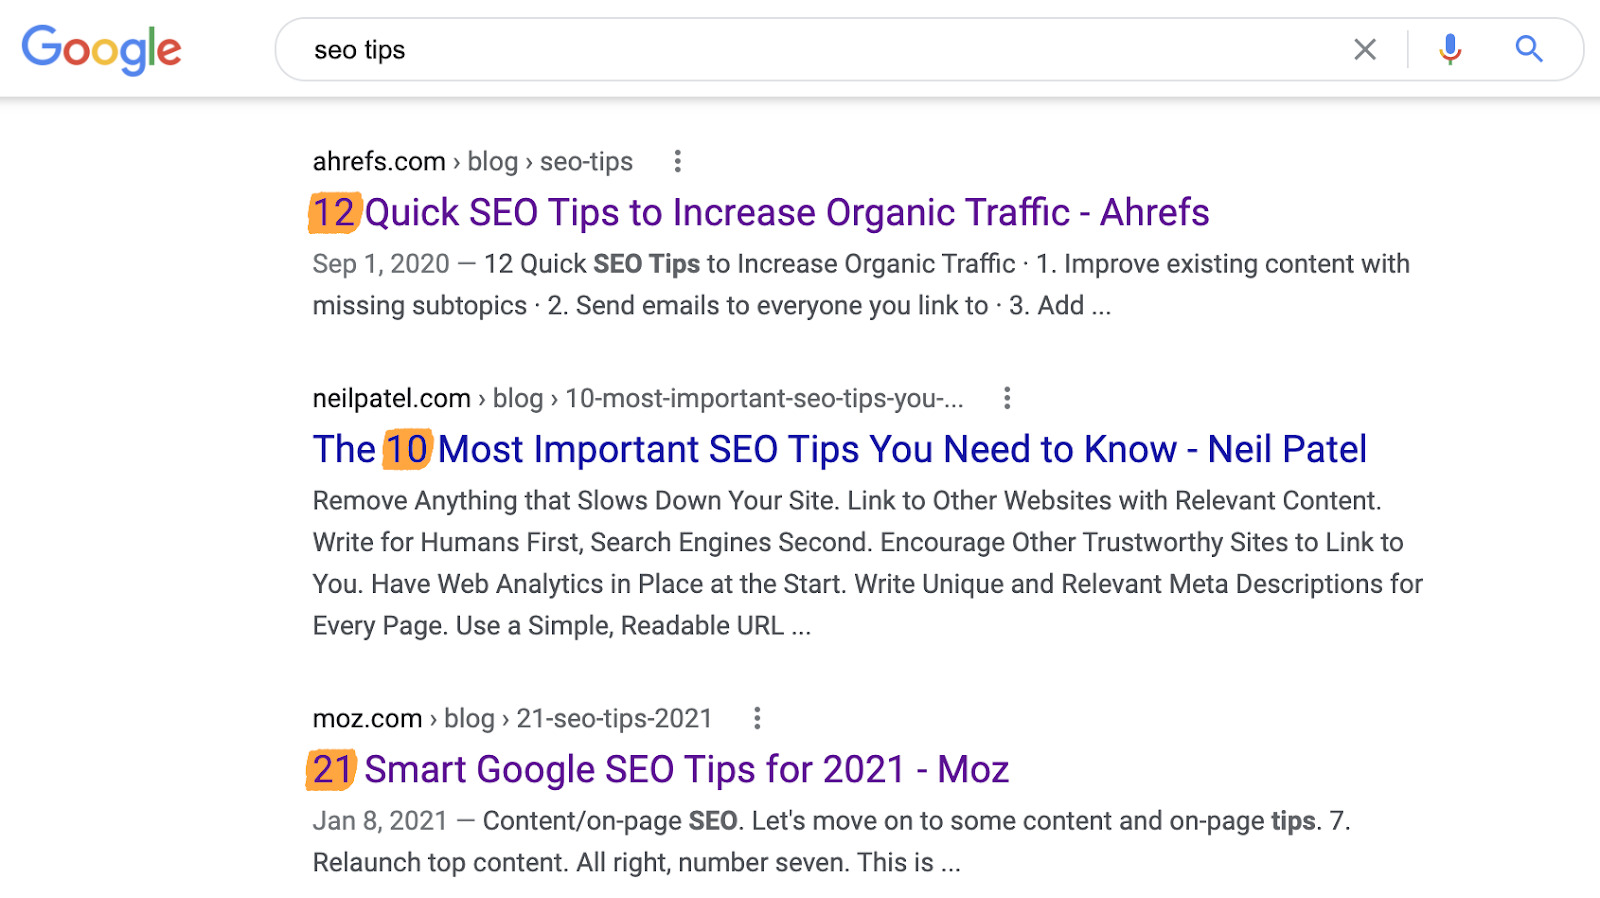Viewport: 1600px width, 898px height.
Task: Click the Neil Patel result description
Action: 866,563
